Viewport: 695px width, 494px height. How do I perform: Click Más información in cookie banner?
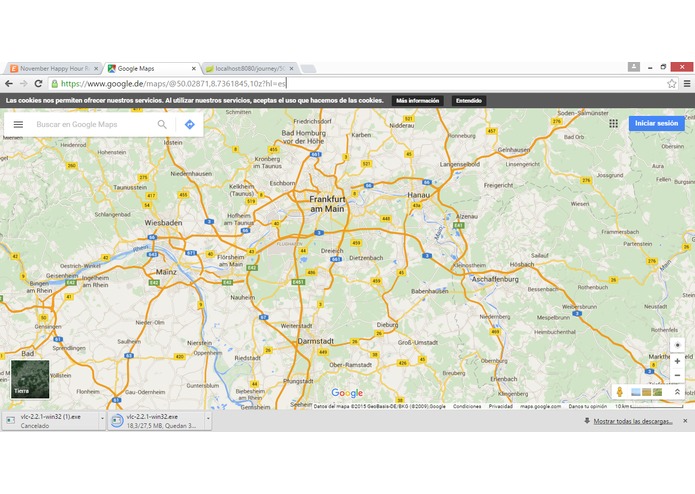point(418,101)
